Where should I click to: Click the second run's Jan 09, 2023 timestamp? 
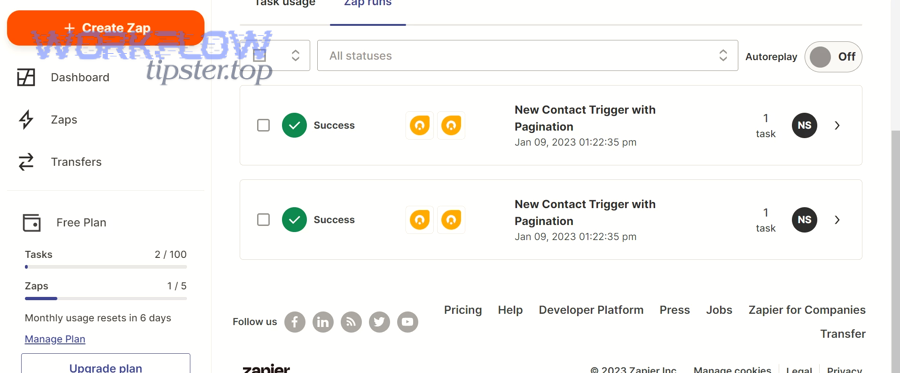point(575,236)
